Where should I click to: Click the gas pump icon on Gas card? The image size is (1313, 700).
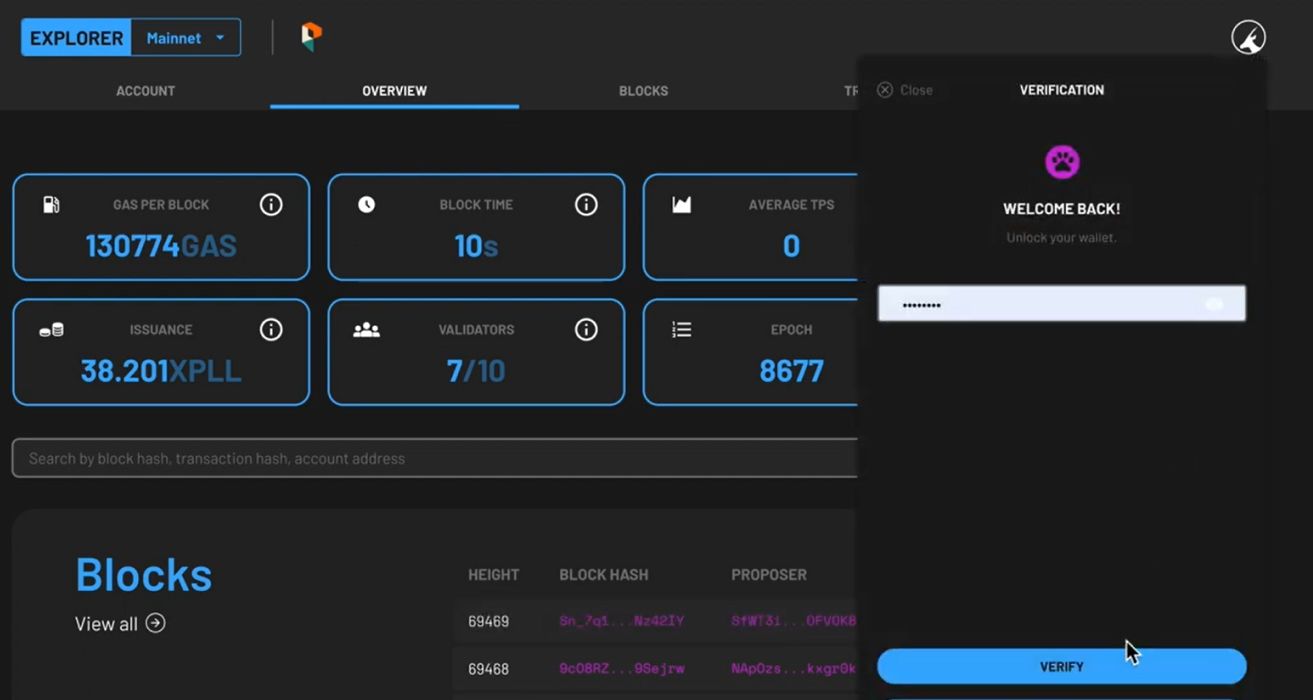coord(51,204)
